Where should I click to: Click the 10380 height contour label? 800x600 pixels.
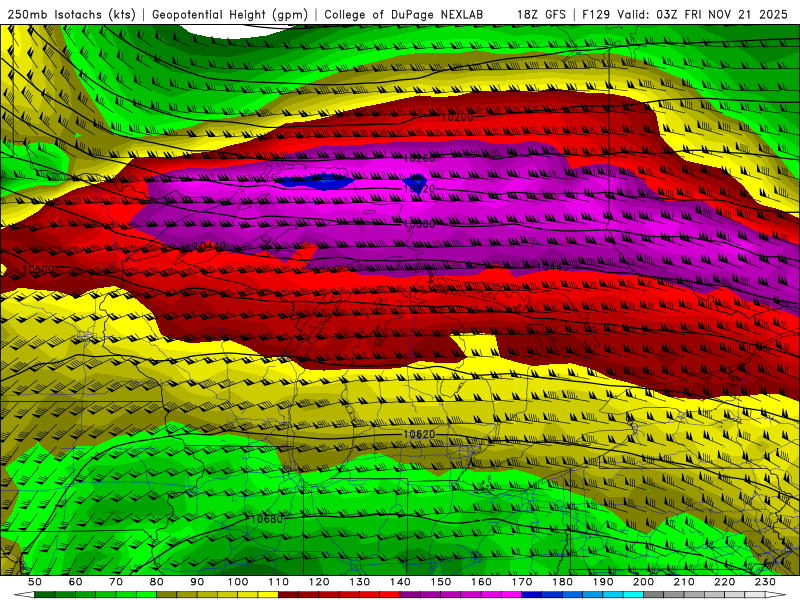(419, 224)
